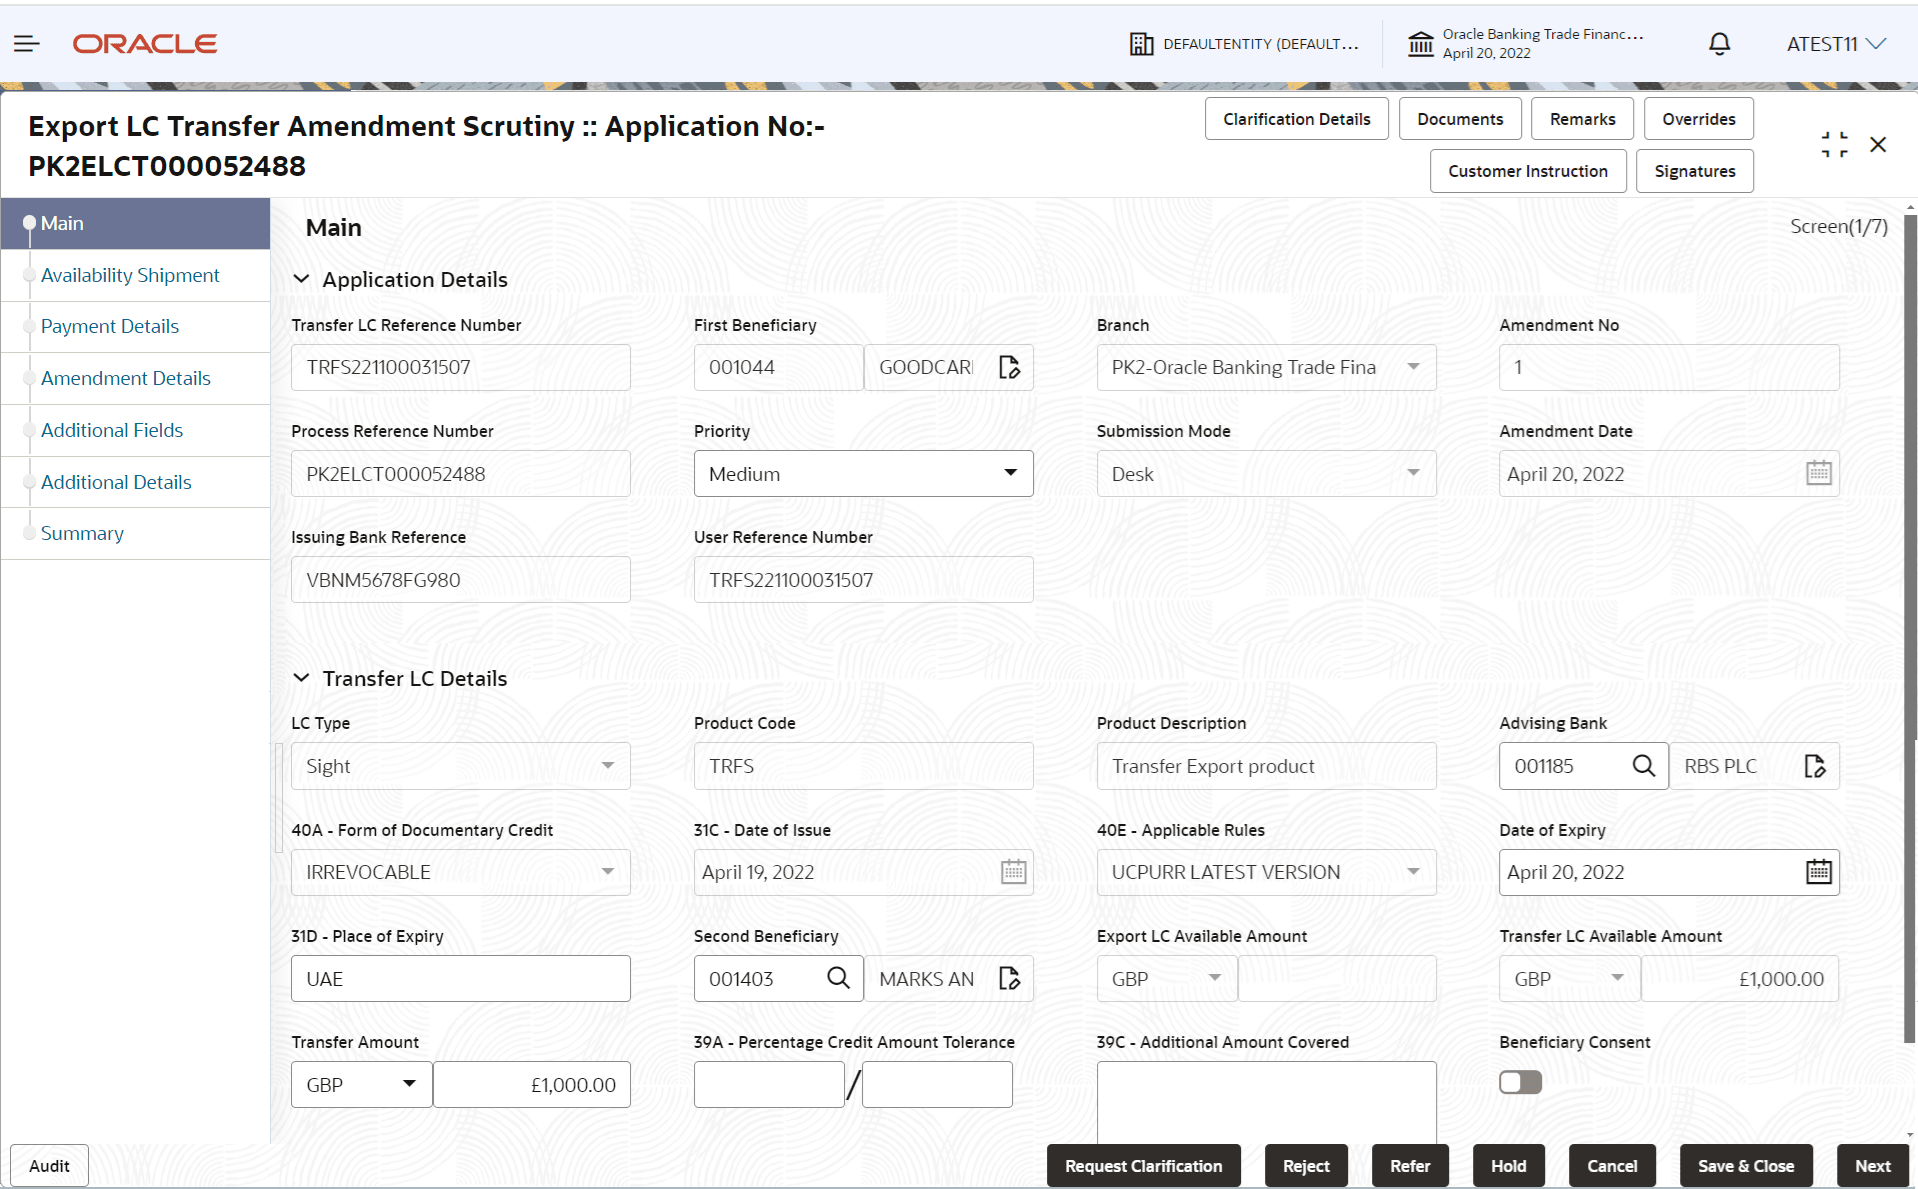The image size is (1918, 1189).
Task: Search Advising Bank using the magnifier icon
Action: pyautogui.click(x=1643, y=765)
